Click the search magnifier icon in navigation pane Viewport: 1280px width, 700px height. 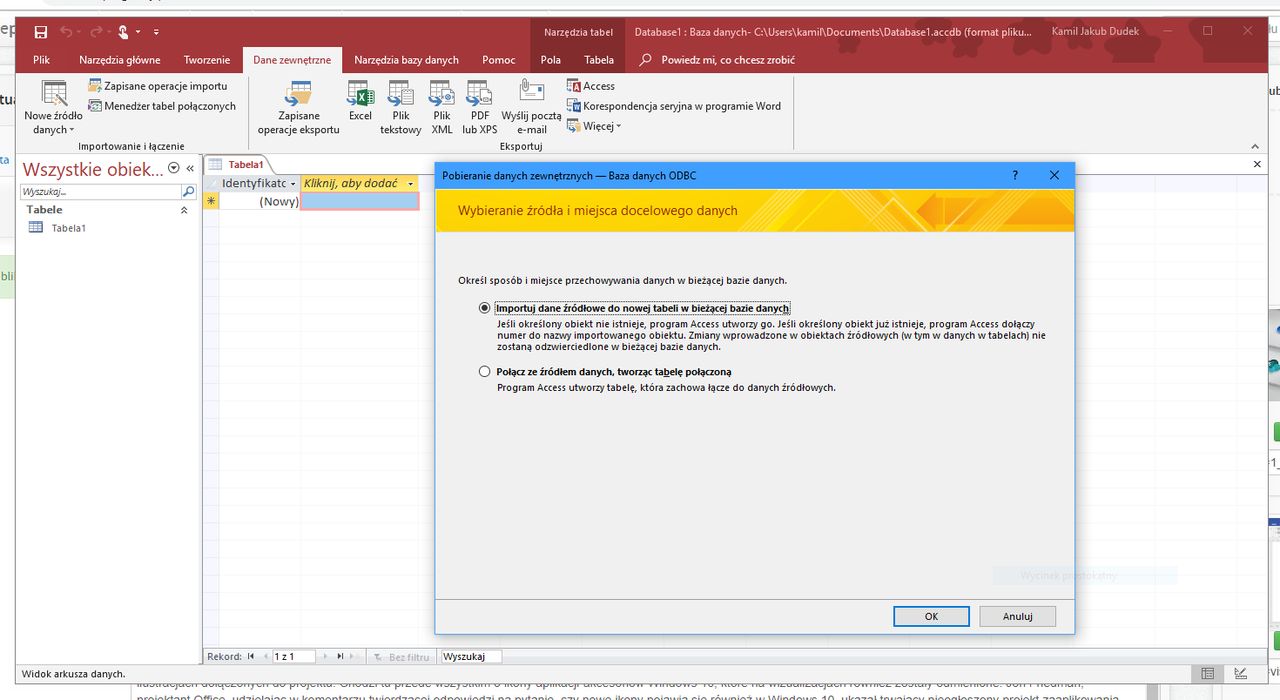click(x=188, y=191)
